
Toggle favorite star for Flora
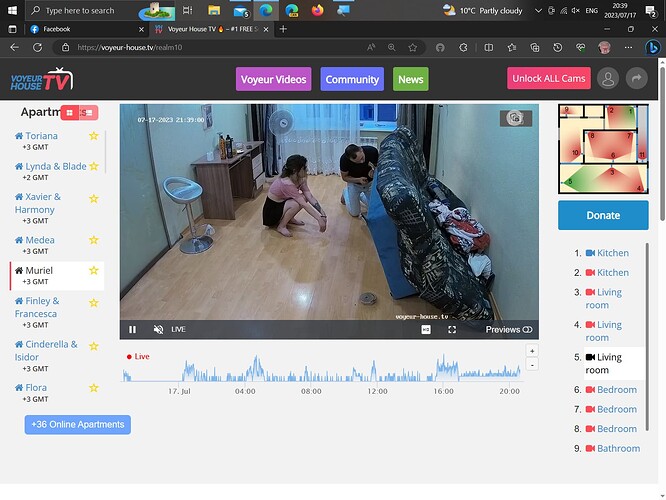[x=94, y=388]
